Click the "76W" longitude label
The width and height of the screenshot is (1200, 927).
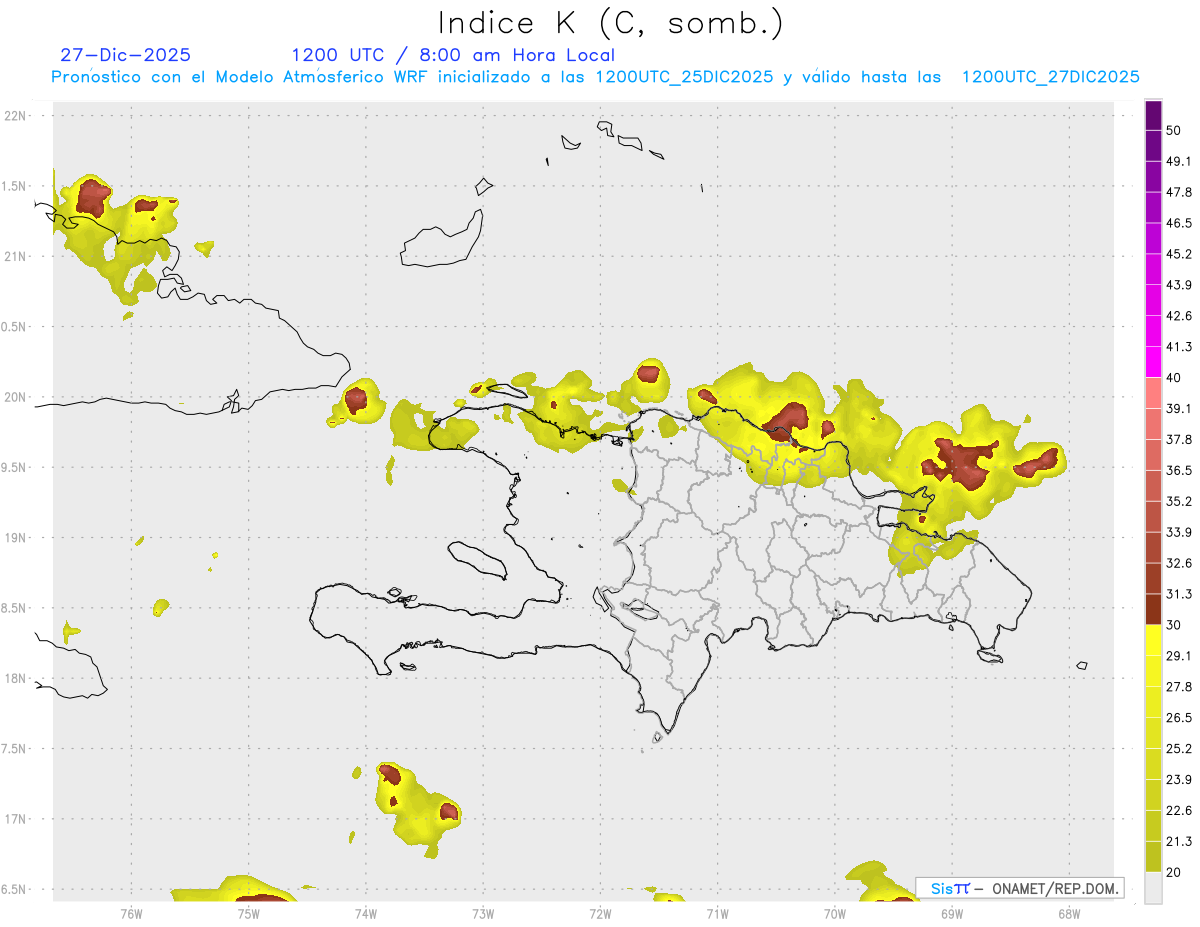pyautogui.click(x=131, y=913)
